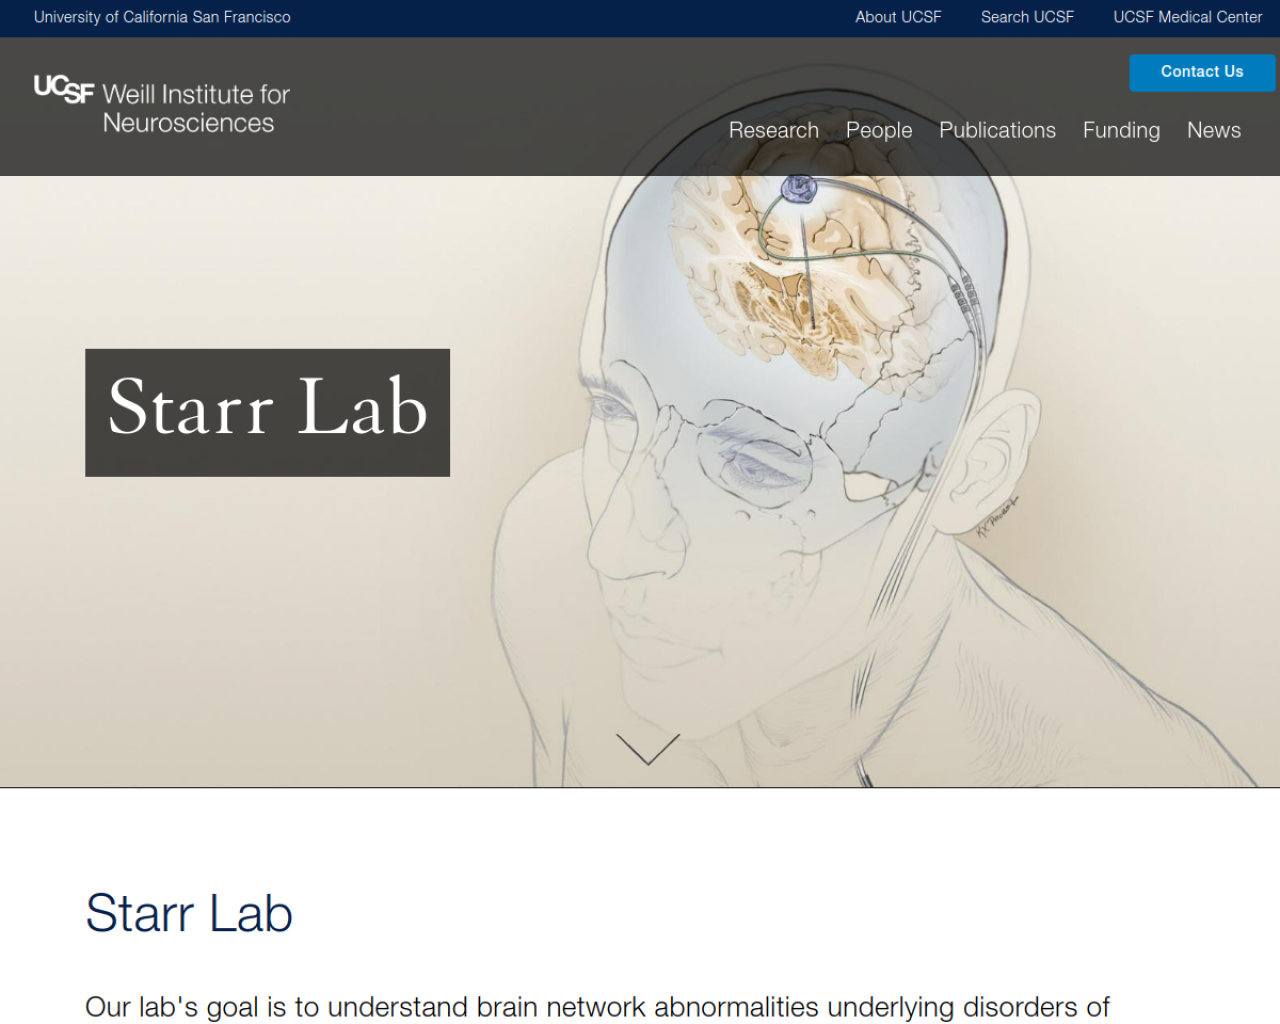1280x1024 pixels.
Task: Go to the Publications page
Action: pos(997,130)
